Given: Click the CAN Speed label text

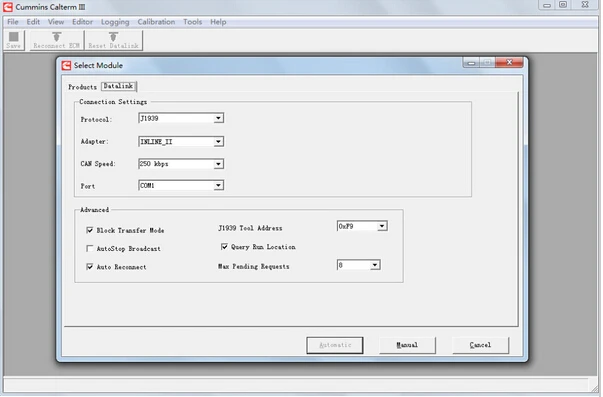Looking at the screenshot, I should pyautogui.click(x=98, y=164).
